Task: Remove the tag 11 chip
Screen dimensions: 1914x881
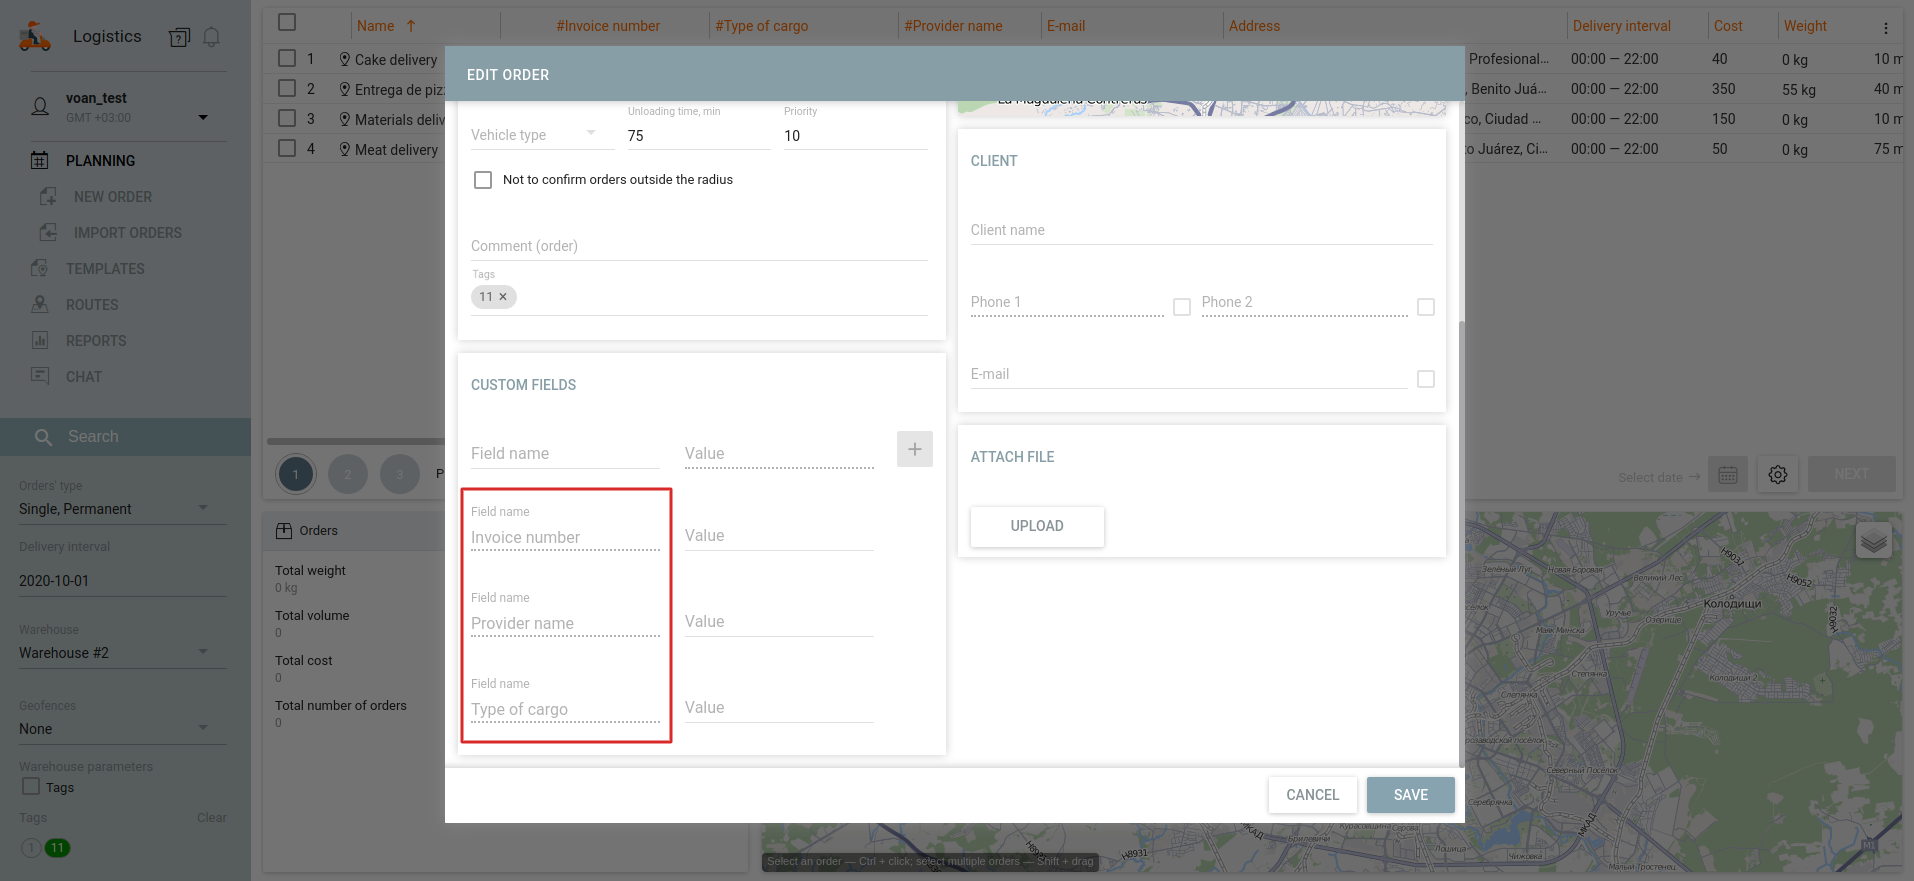Action: tap(503, 297)
